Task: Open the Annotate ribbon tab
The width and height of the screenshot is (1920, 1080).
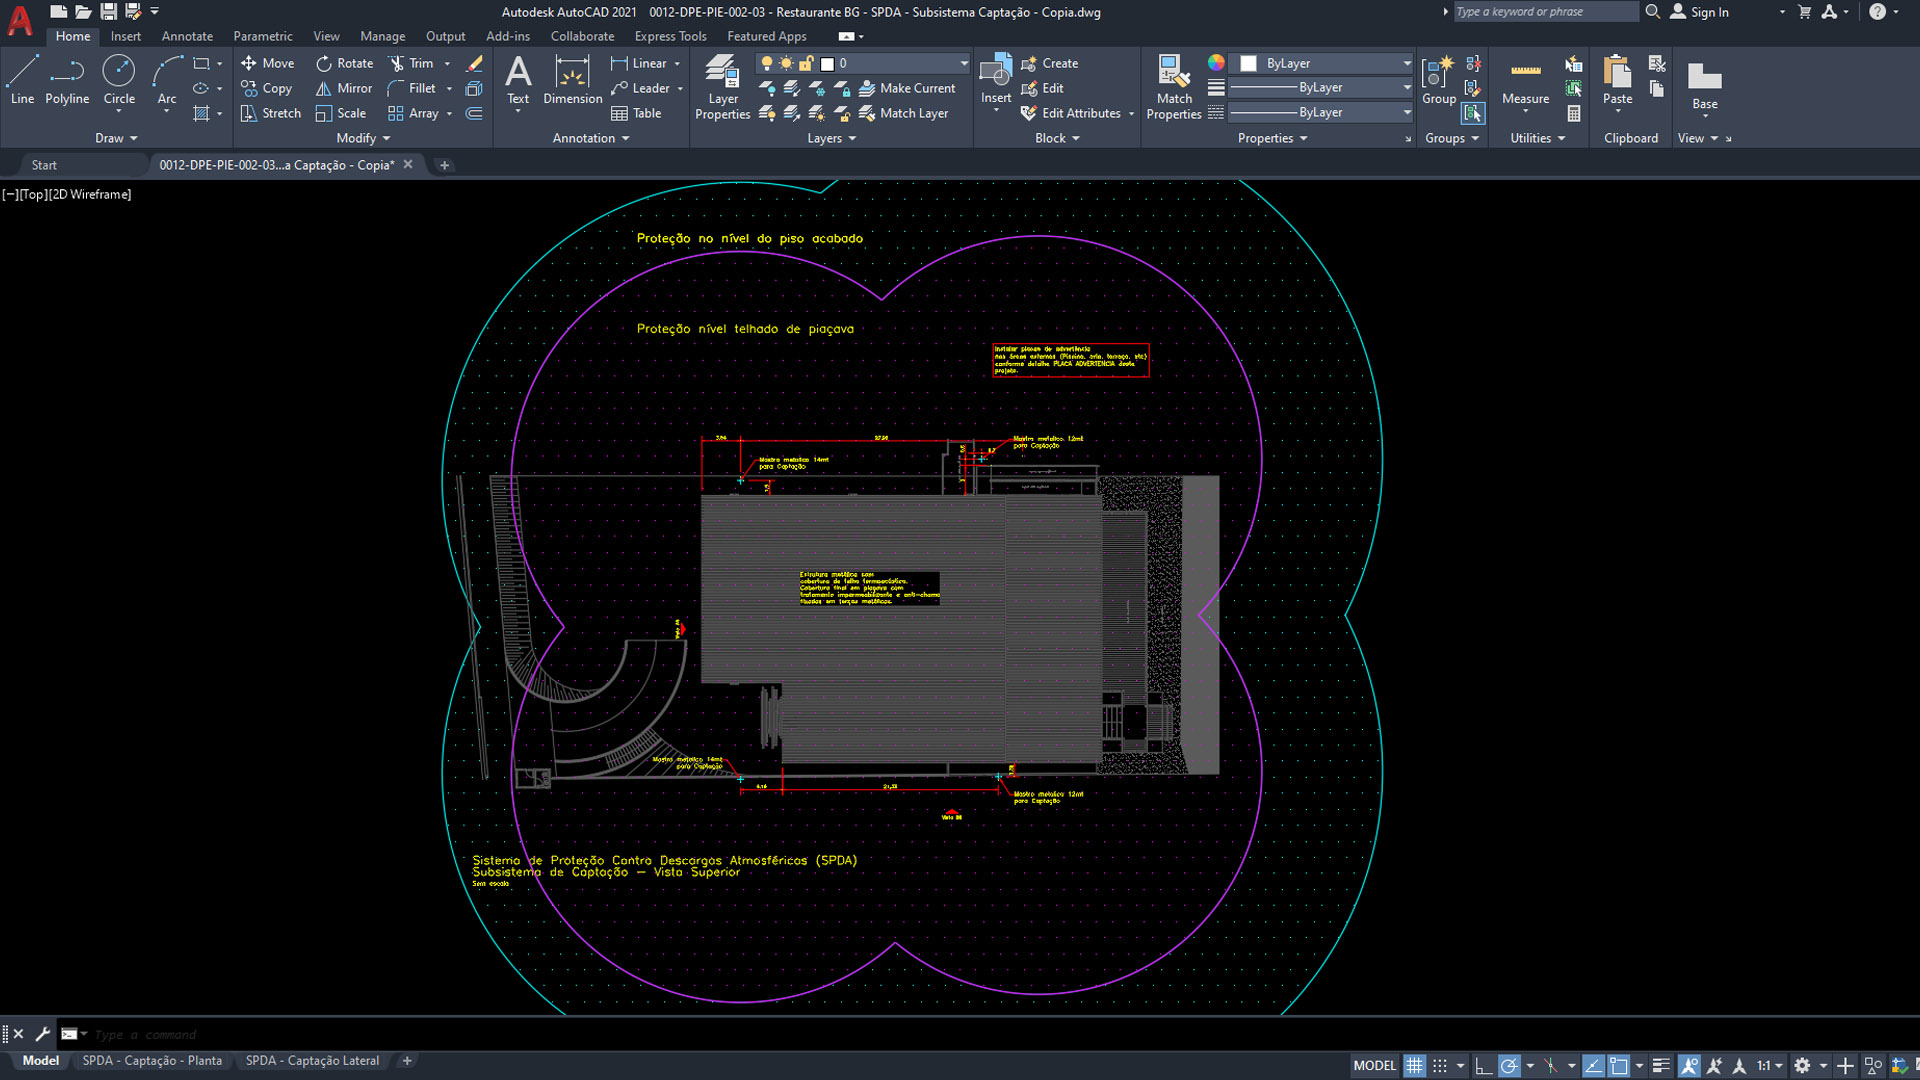Action: point(187,36)
